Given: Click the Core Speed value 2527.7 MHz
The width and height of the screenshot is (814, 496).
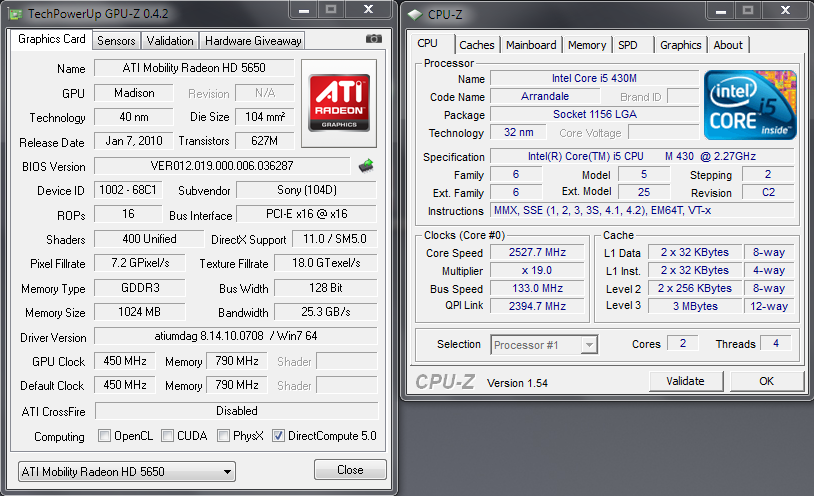Looking at the screenshot, I should click(x=537, y=252).
